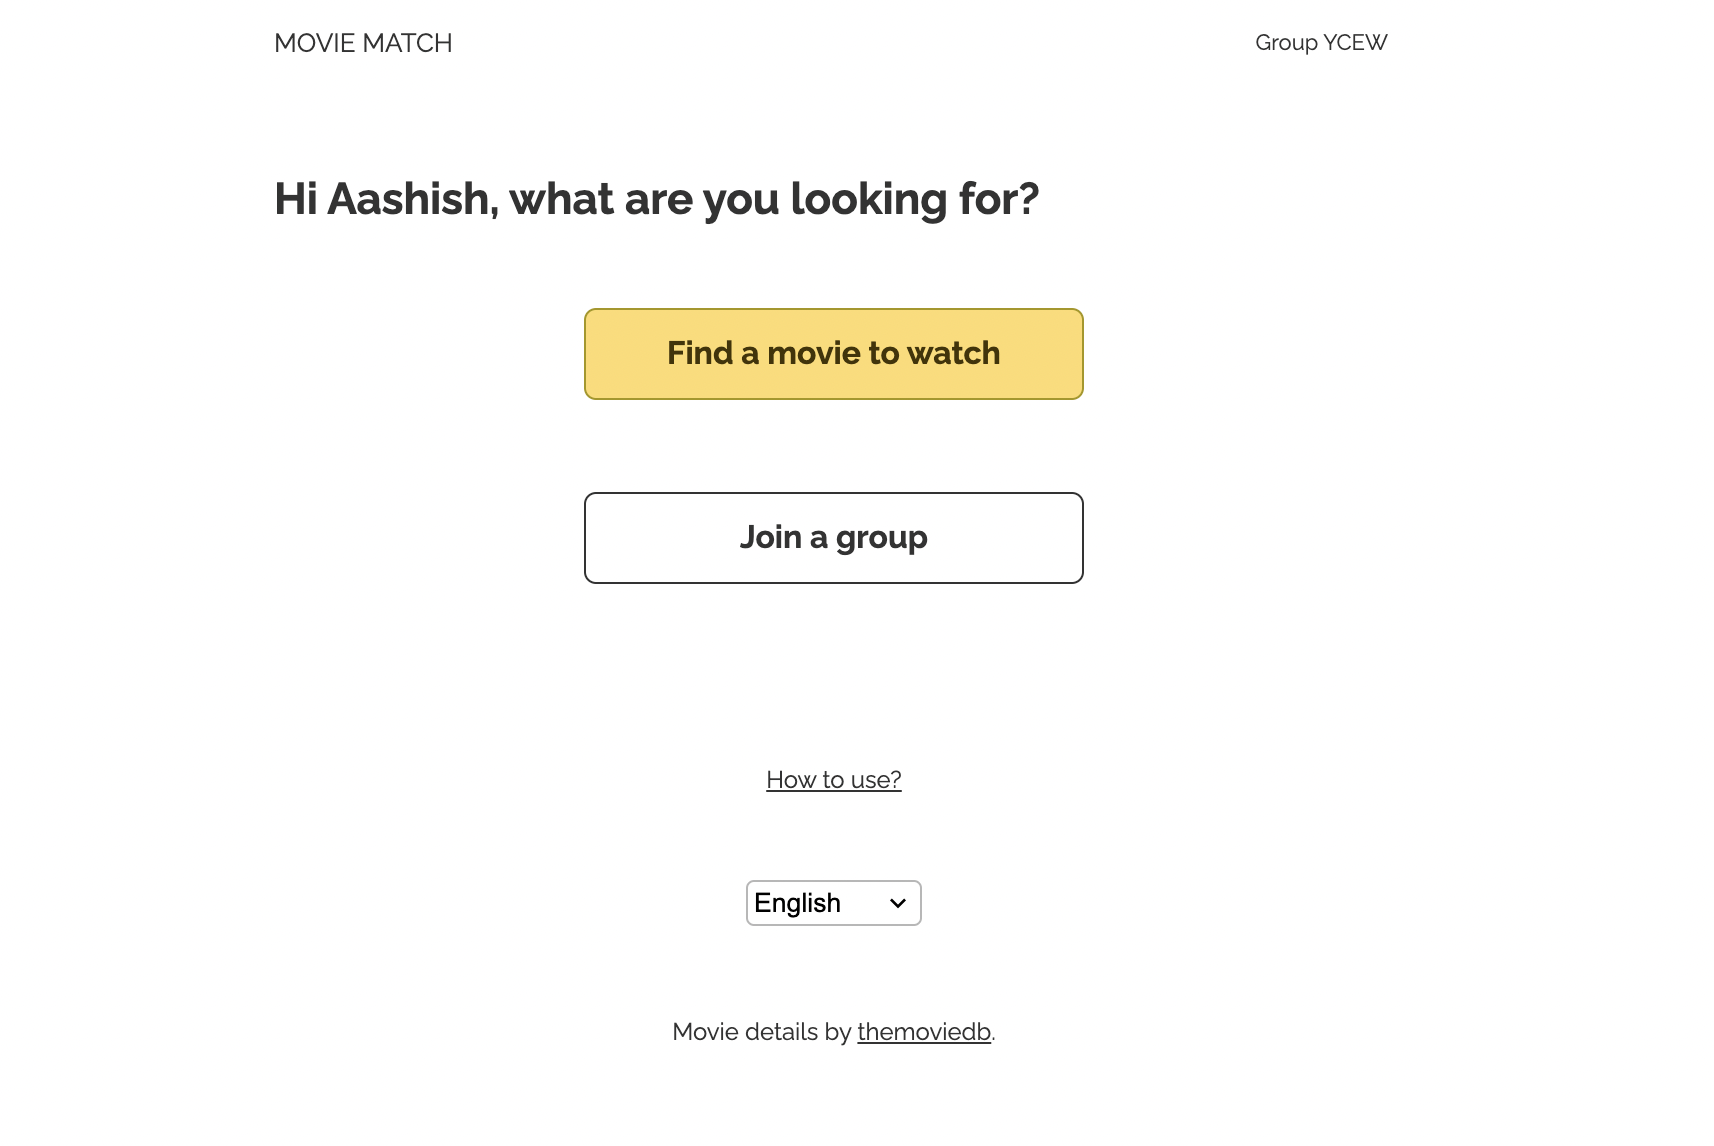Viewport: 1714px width, 1146px height.
Task: Expand the language picker to change languages
Action: click(833, 902)
